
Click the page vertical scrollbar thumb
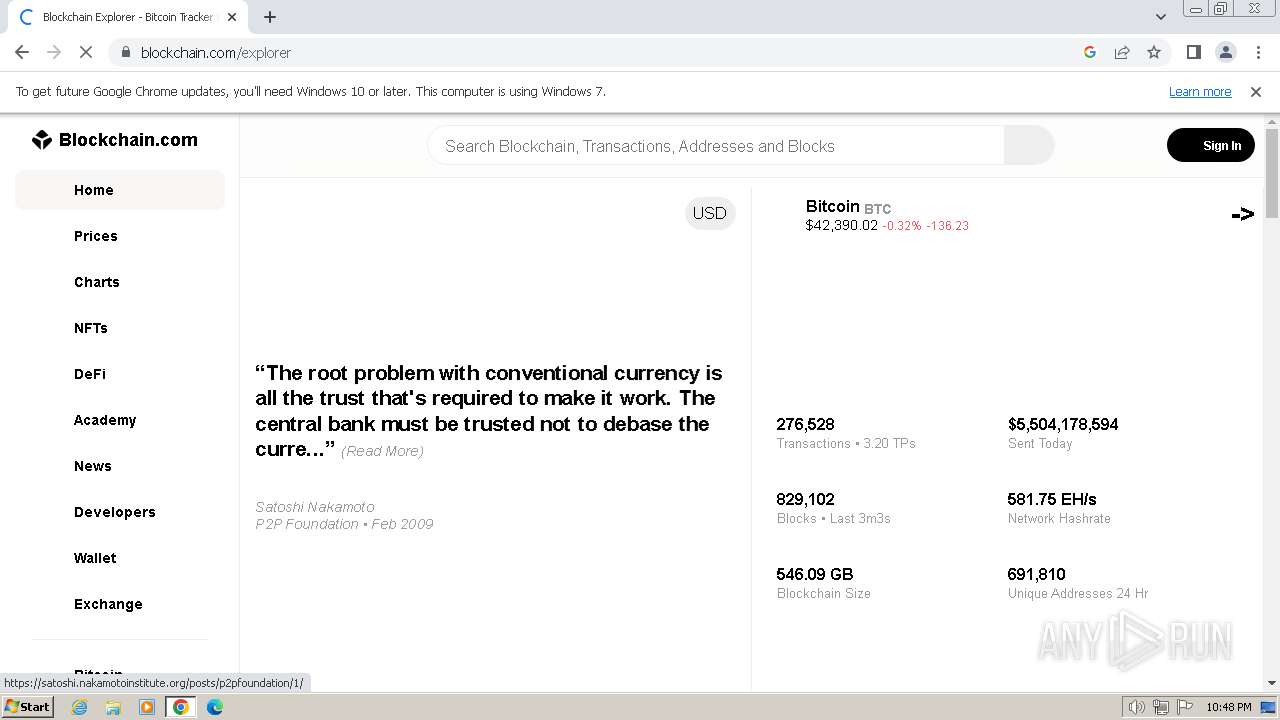tap(1271, 173)
